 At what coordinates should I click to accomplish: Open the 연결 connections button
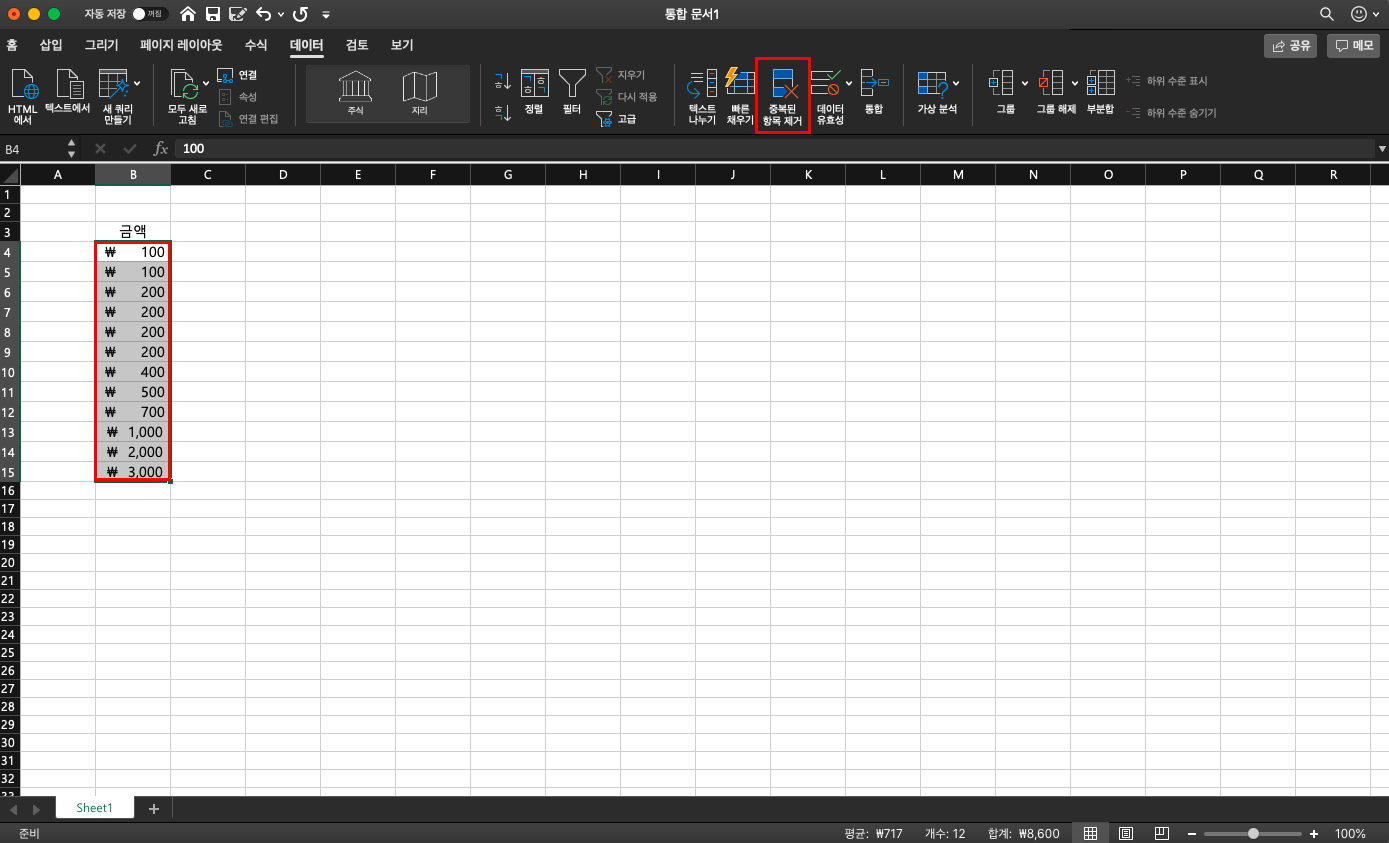(238, 75)
